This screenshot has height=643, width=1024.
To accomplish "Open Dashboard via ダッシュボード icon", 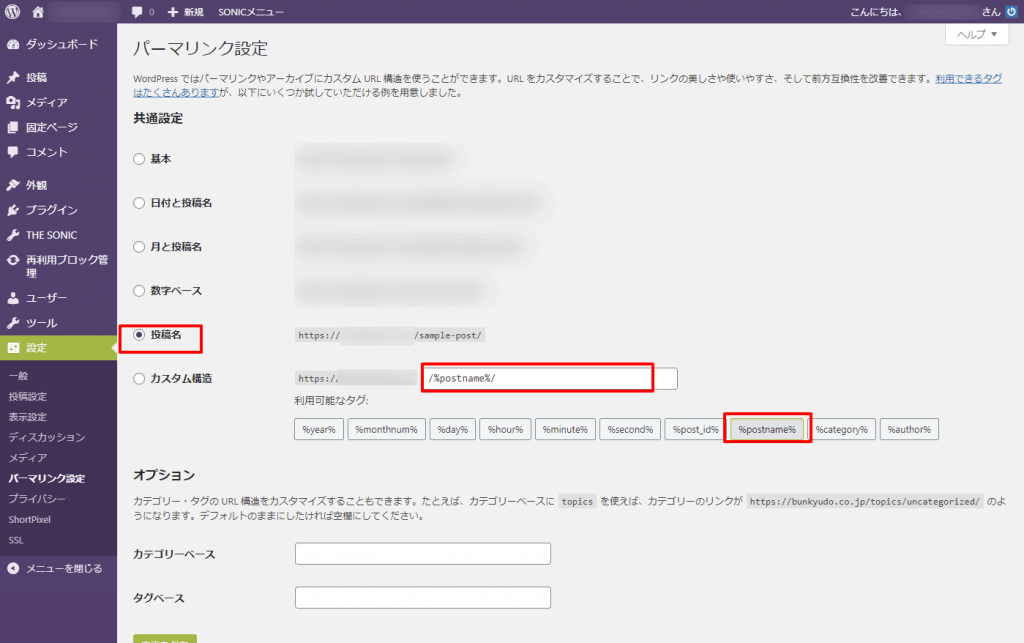I will 13,44.
